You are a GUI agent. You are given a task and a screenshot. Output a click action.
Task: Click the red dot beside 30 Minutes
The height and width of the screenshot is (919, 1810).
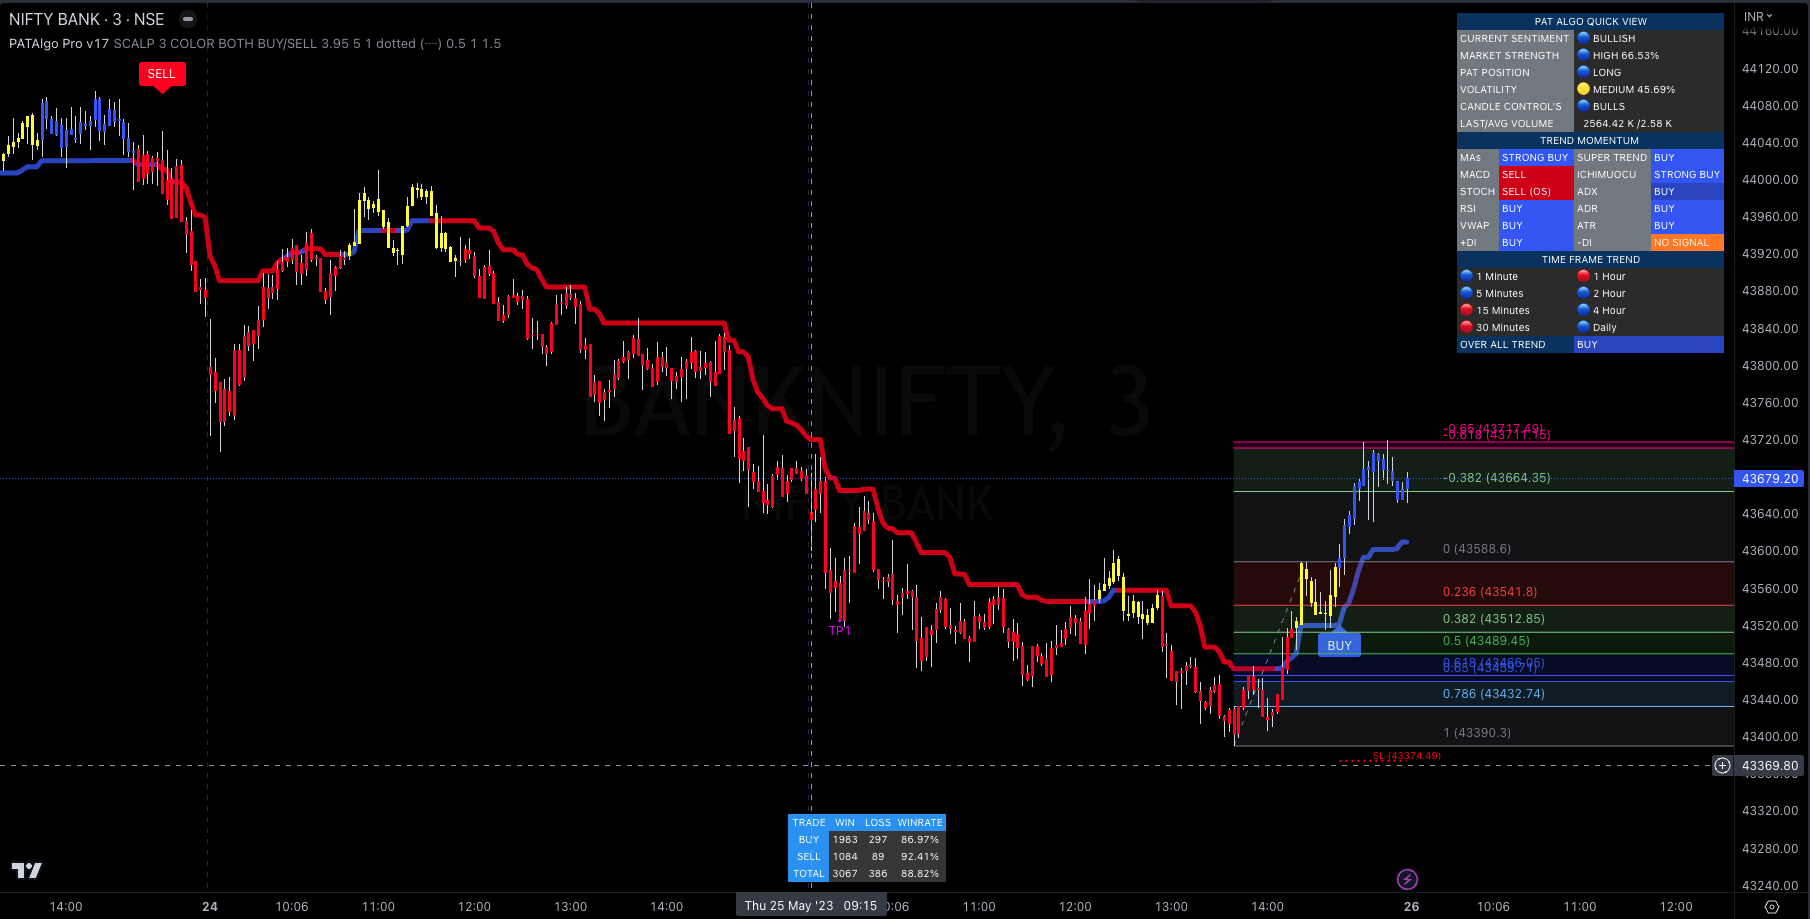[x=1466, y=327]
